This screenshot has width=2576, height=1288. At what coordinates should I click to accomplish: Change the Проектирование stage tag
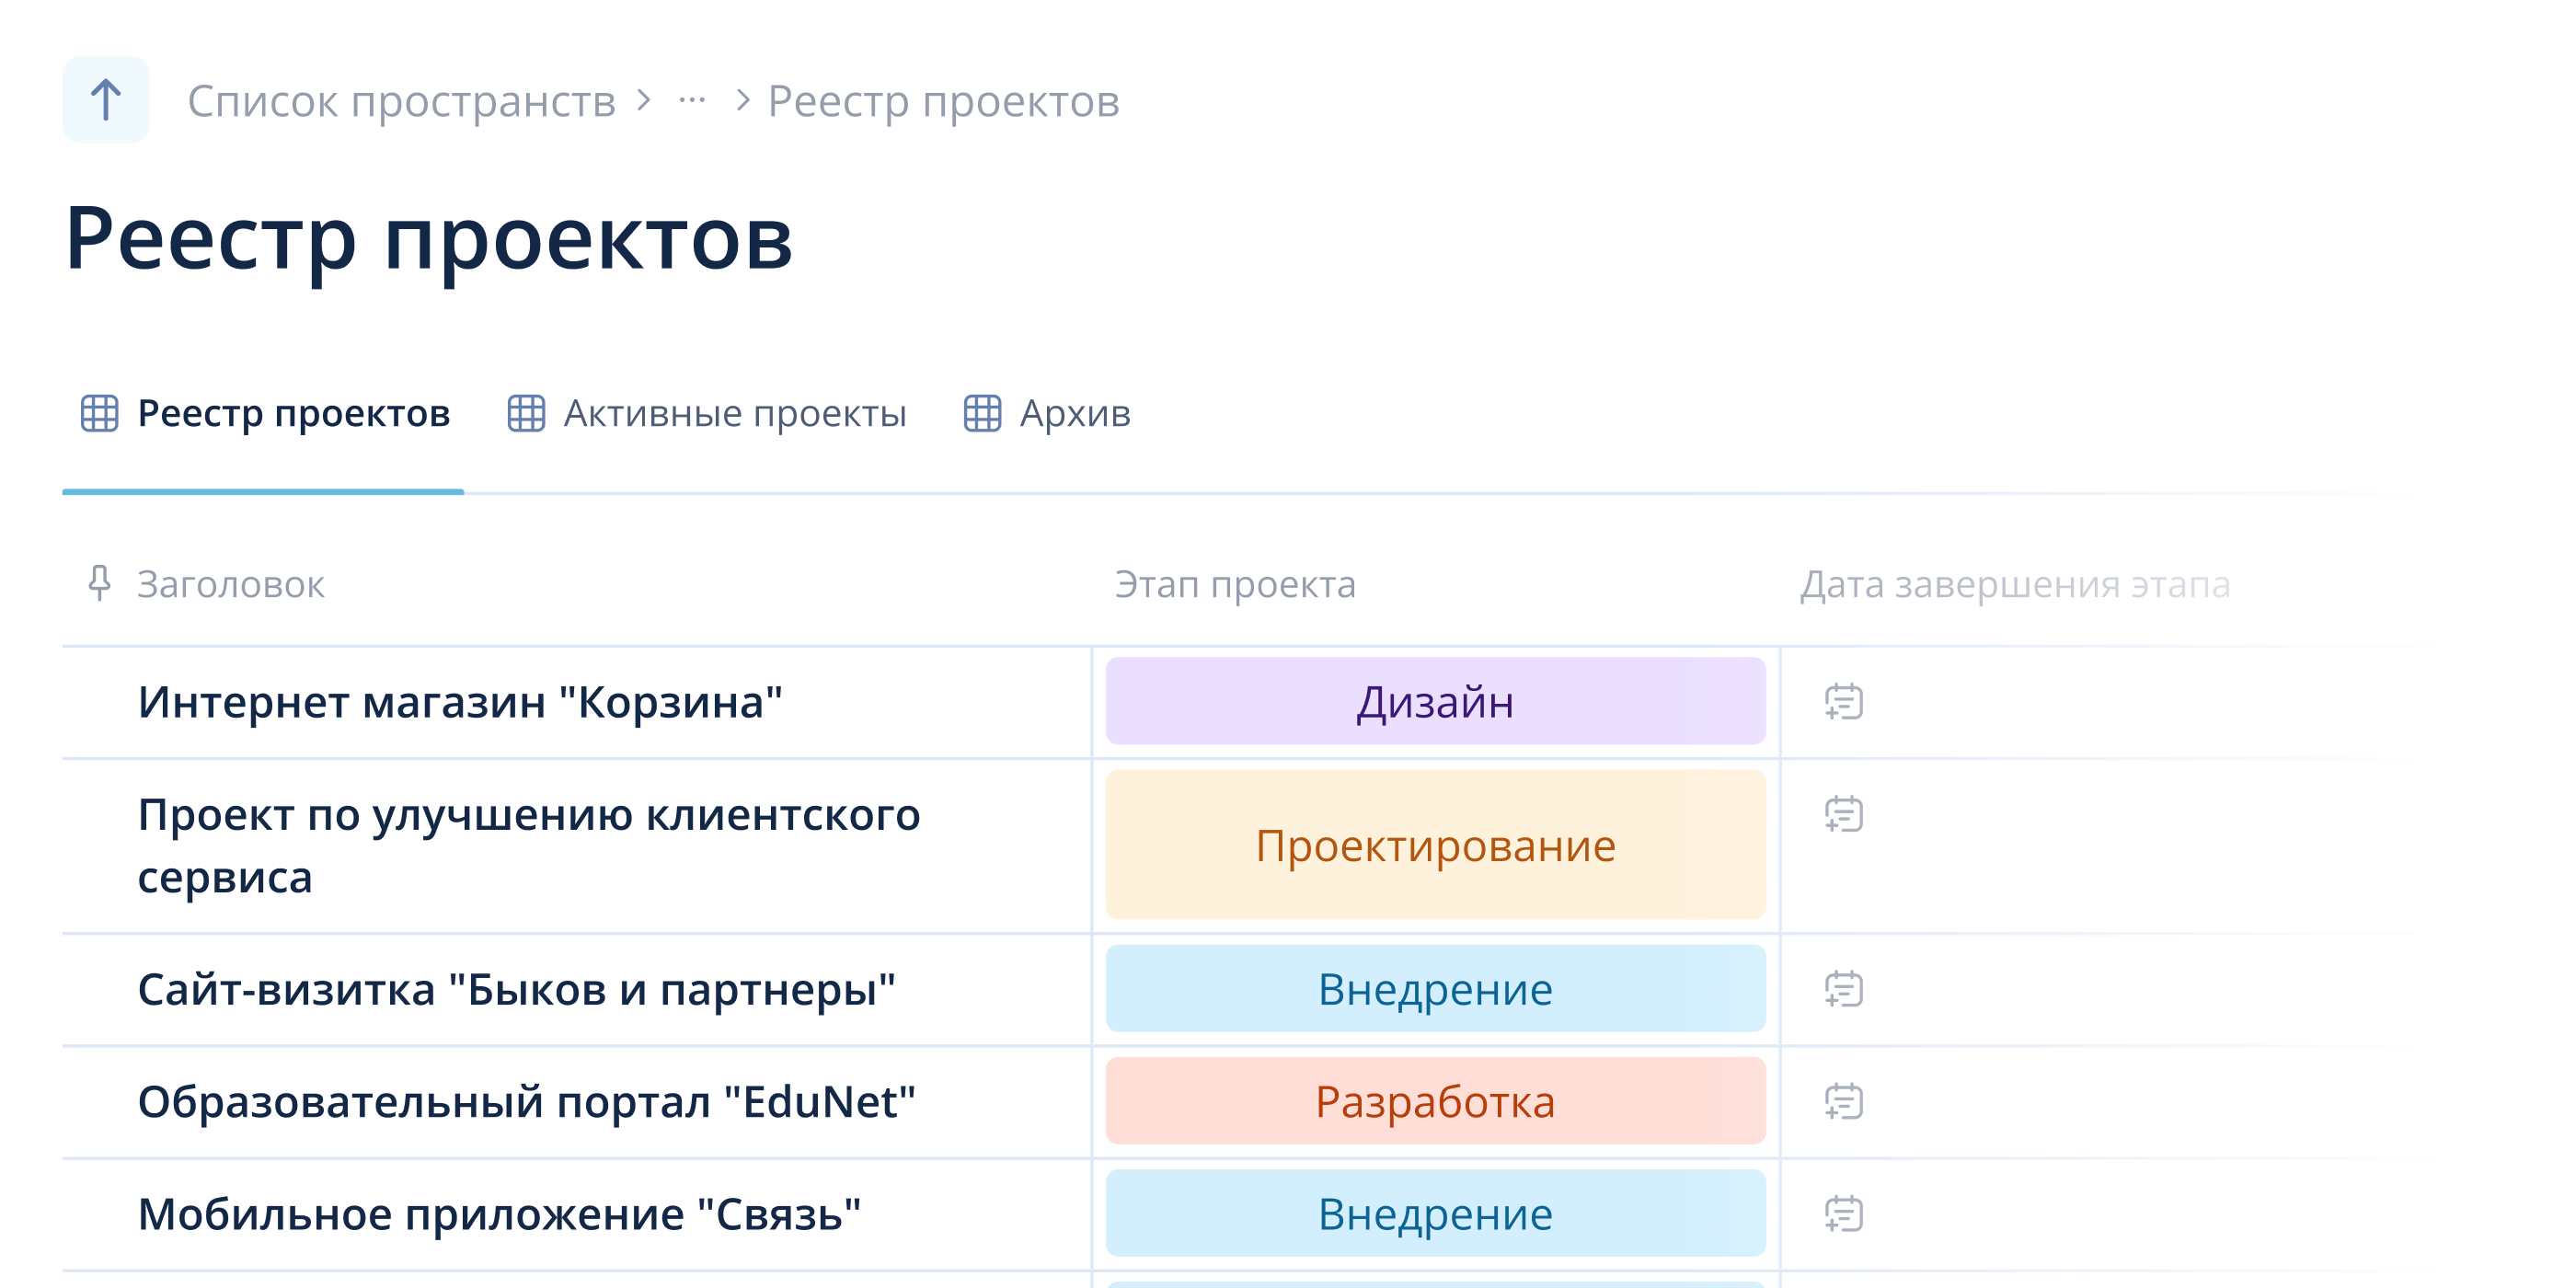1435,845
